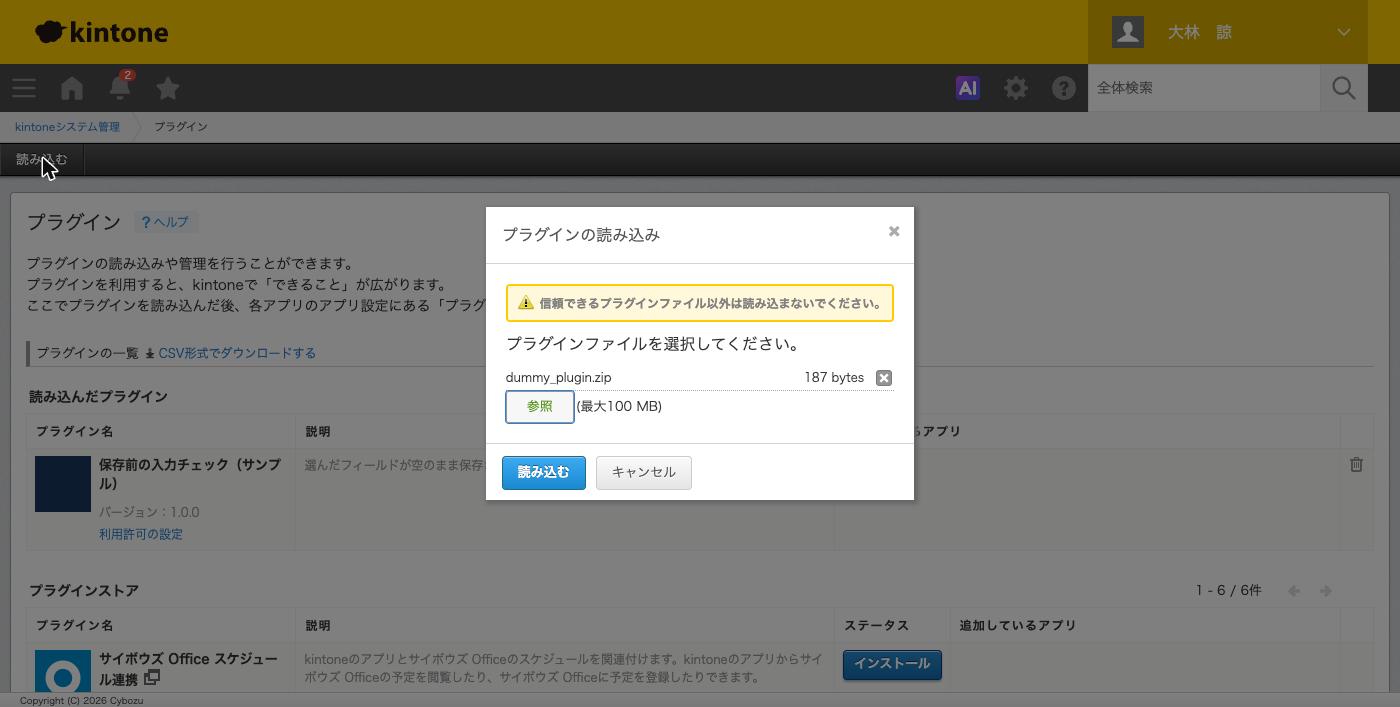Download plugin list via CSV形式でダウンロードする
1400x707 pixels.
point(237,353)
